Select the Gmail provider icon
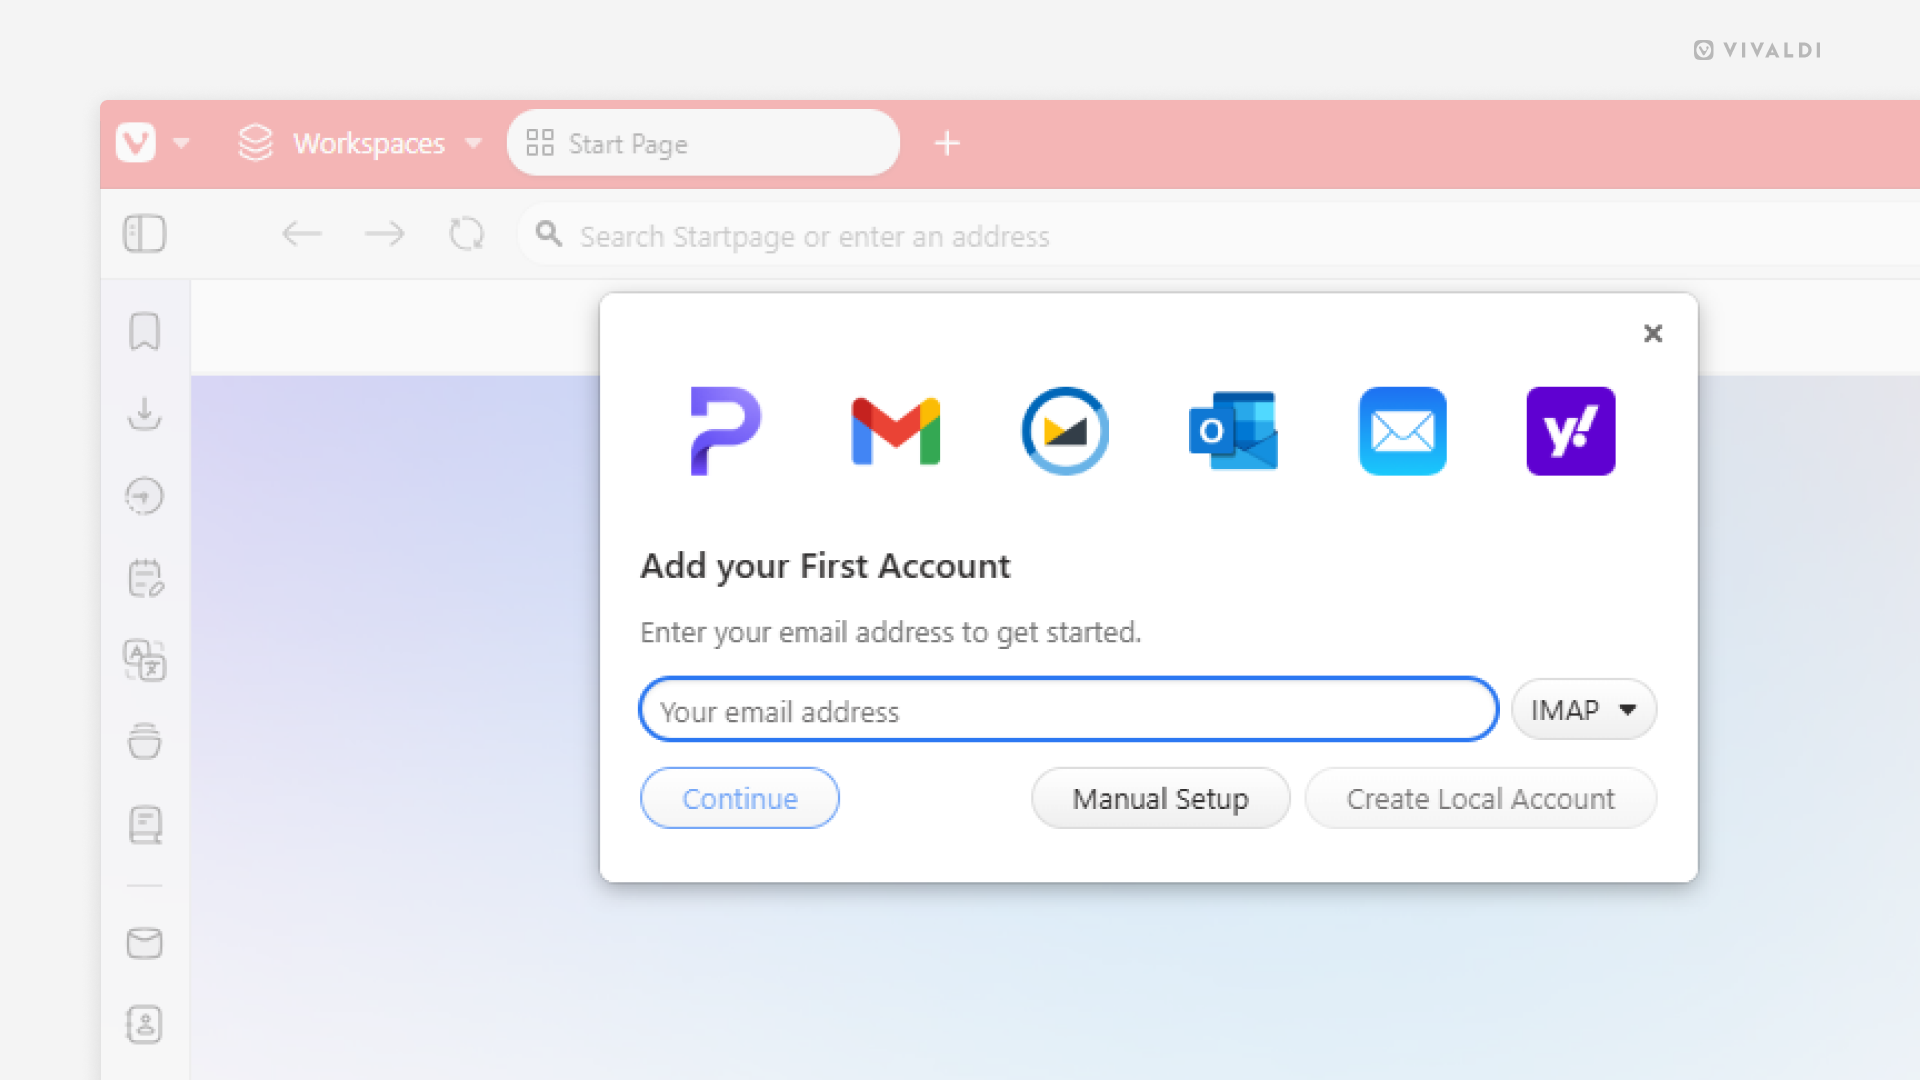 tap(895, 431)
